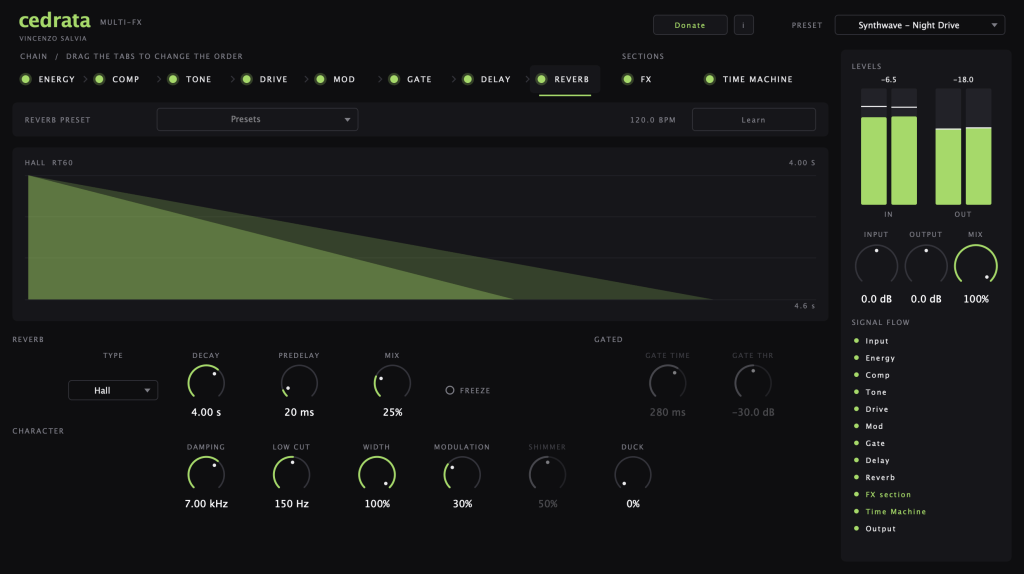This screenshot has height=574, width=1024.
Task: Open the DELAY tab
Action: 496,80
